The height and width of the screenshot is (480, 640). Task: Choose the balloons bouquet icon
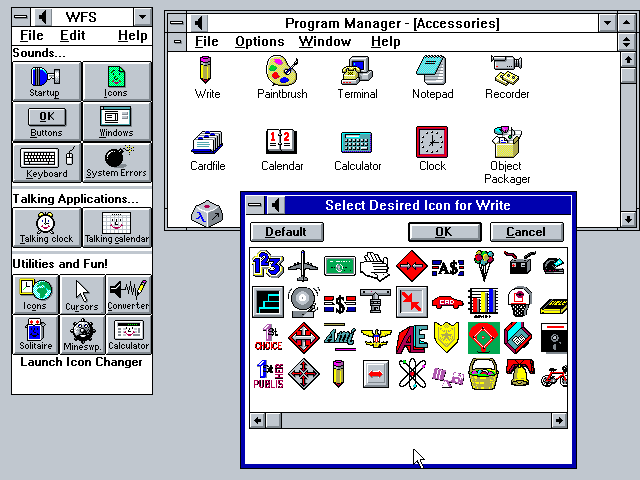pyautogui.click(x=484, y=266)
